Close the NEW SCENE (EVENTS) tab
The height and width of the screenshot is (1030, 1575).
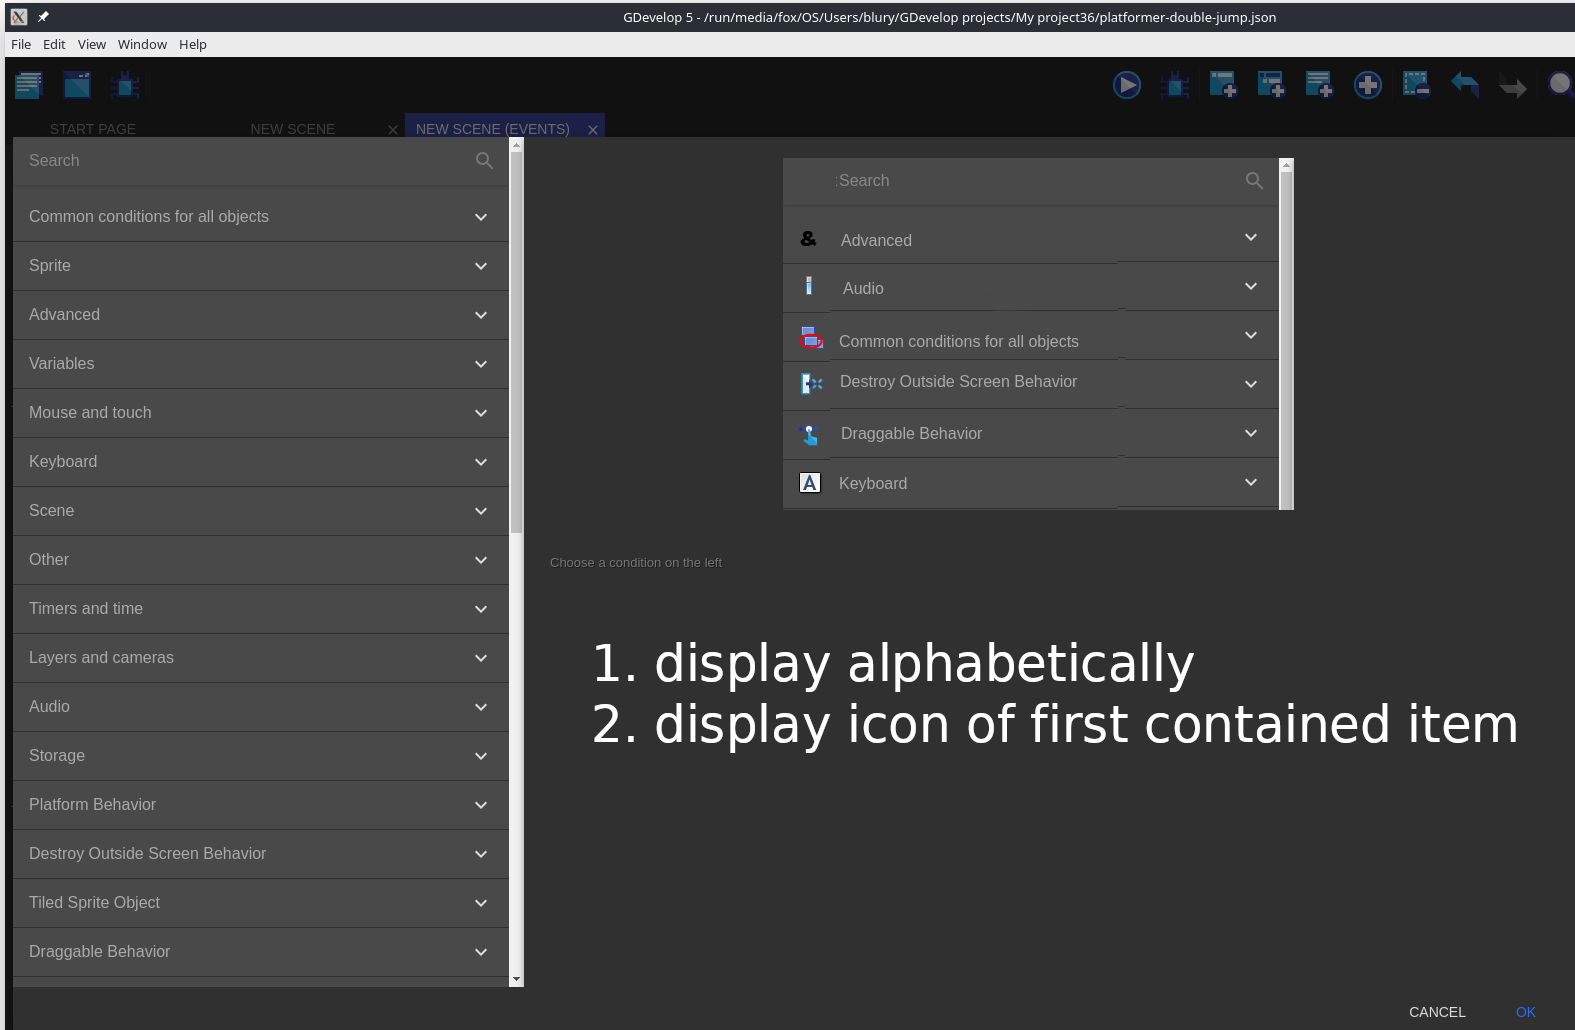click(x=593, y=130)
